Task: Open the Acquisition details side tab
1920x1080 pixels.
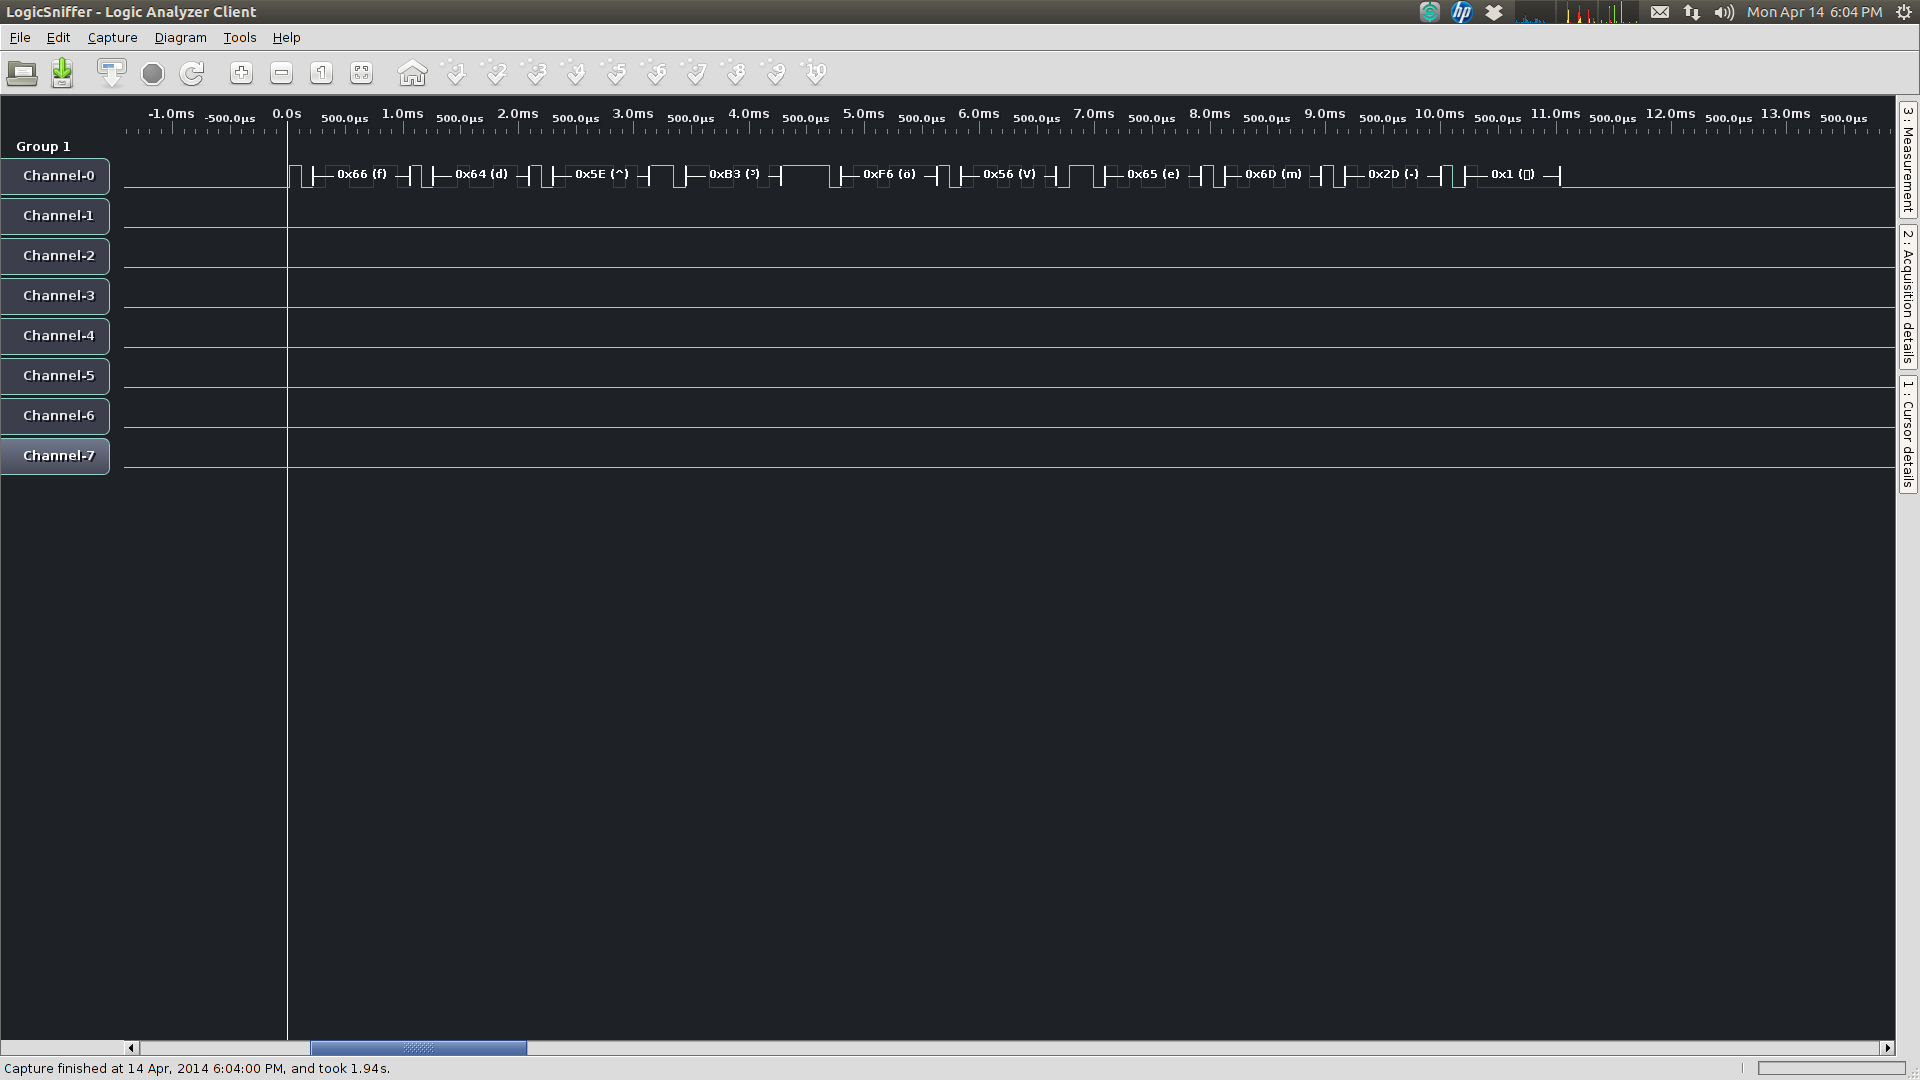Action: [1908, 296]
